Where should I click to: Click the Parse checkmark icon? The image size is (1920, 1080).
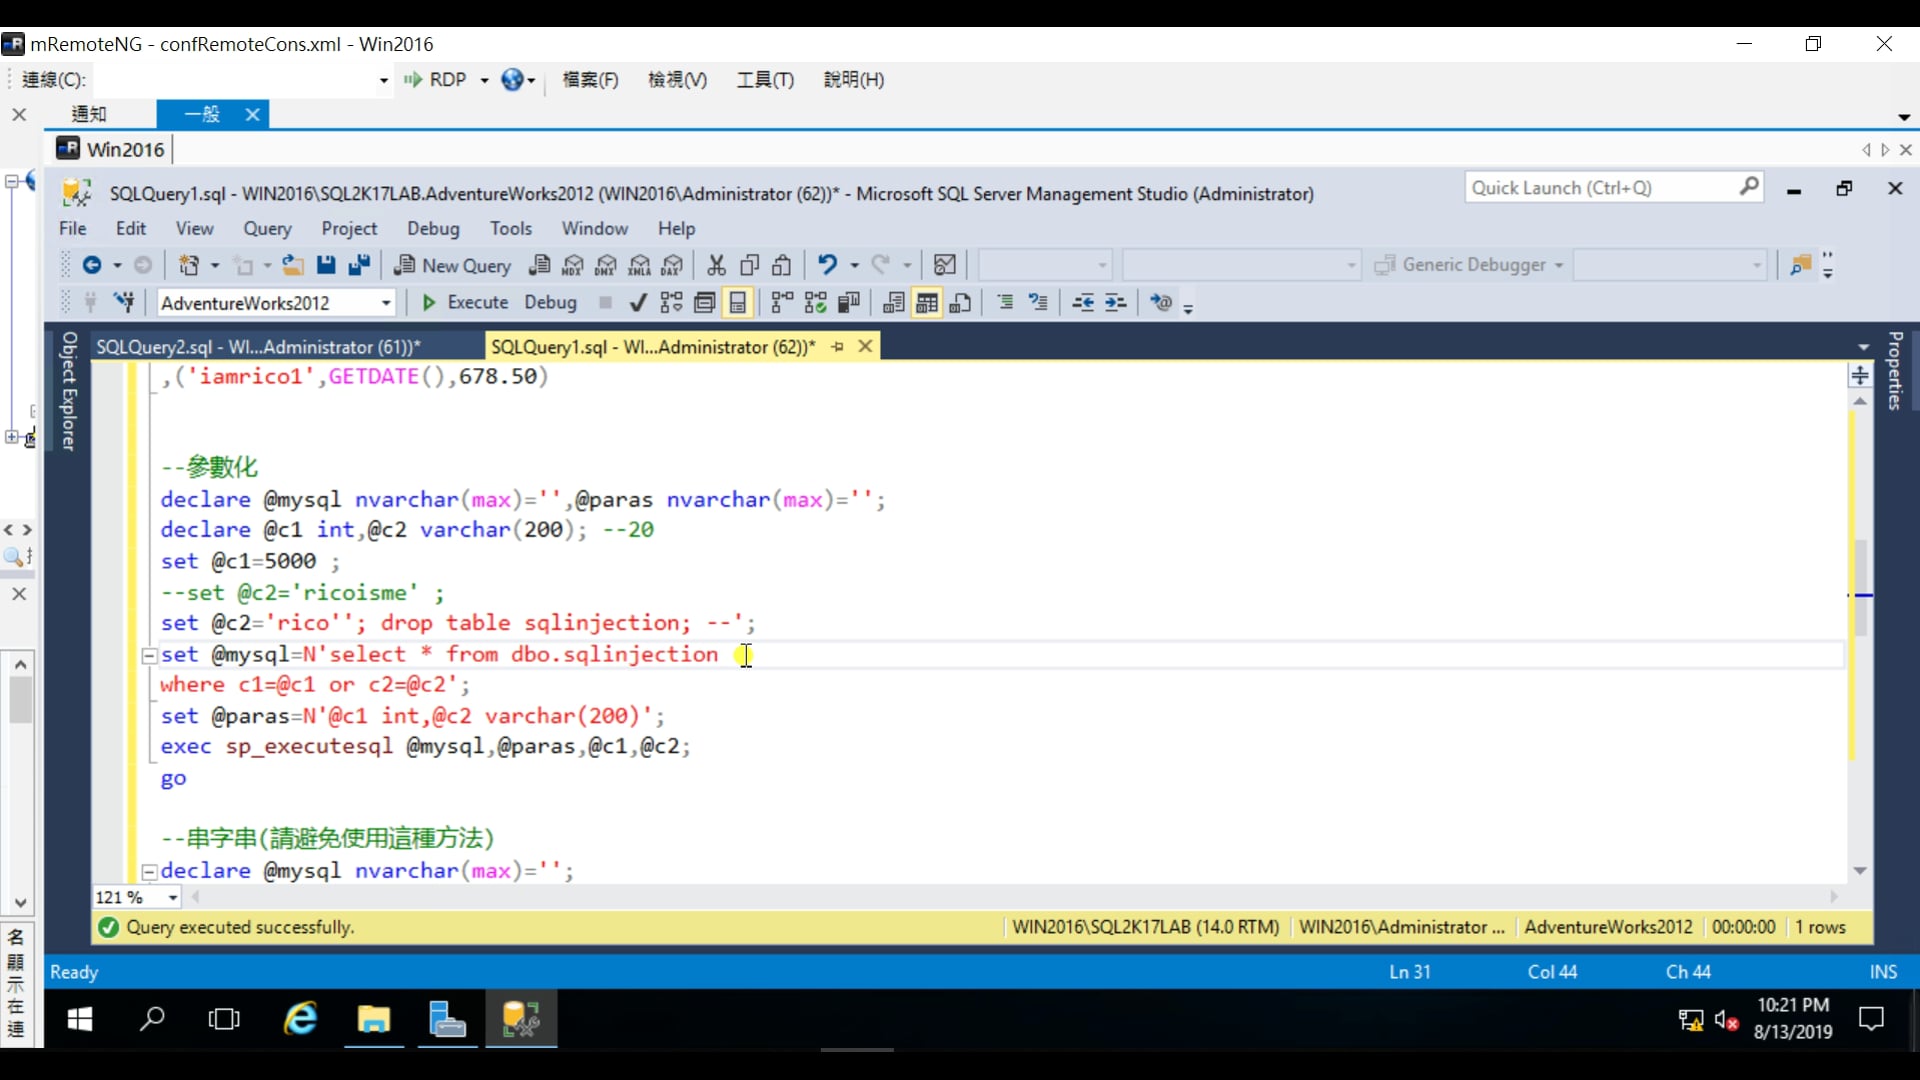638,302
